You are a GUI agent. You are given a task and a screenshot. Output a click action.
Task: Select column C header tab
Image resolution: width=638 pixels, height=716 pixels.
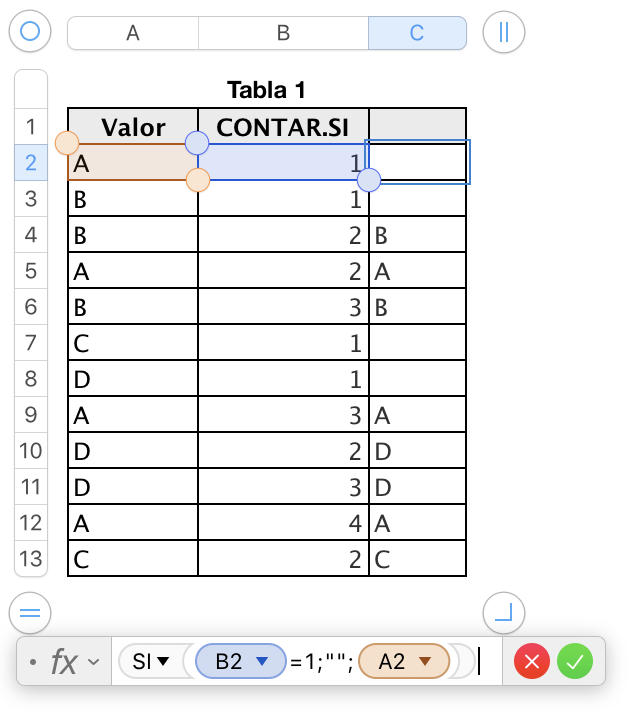click(x=417, y=33)
